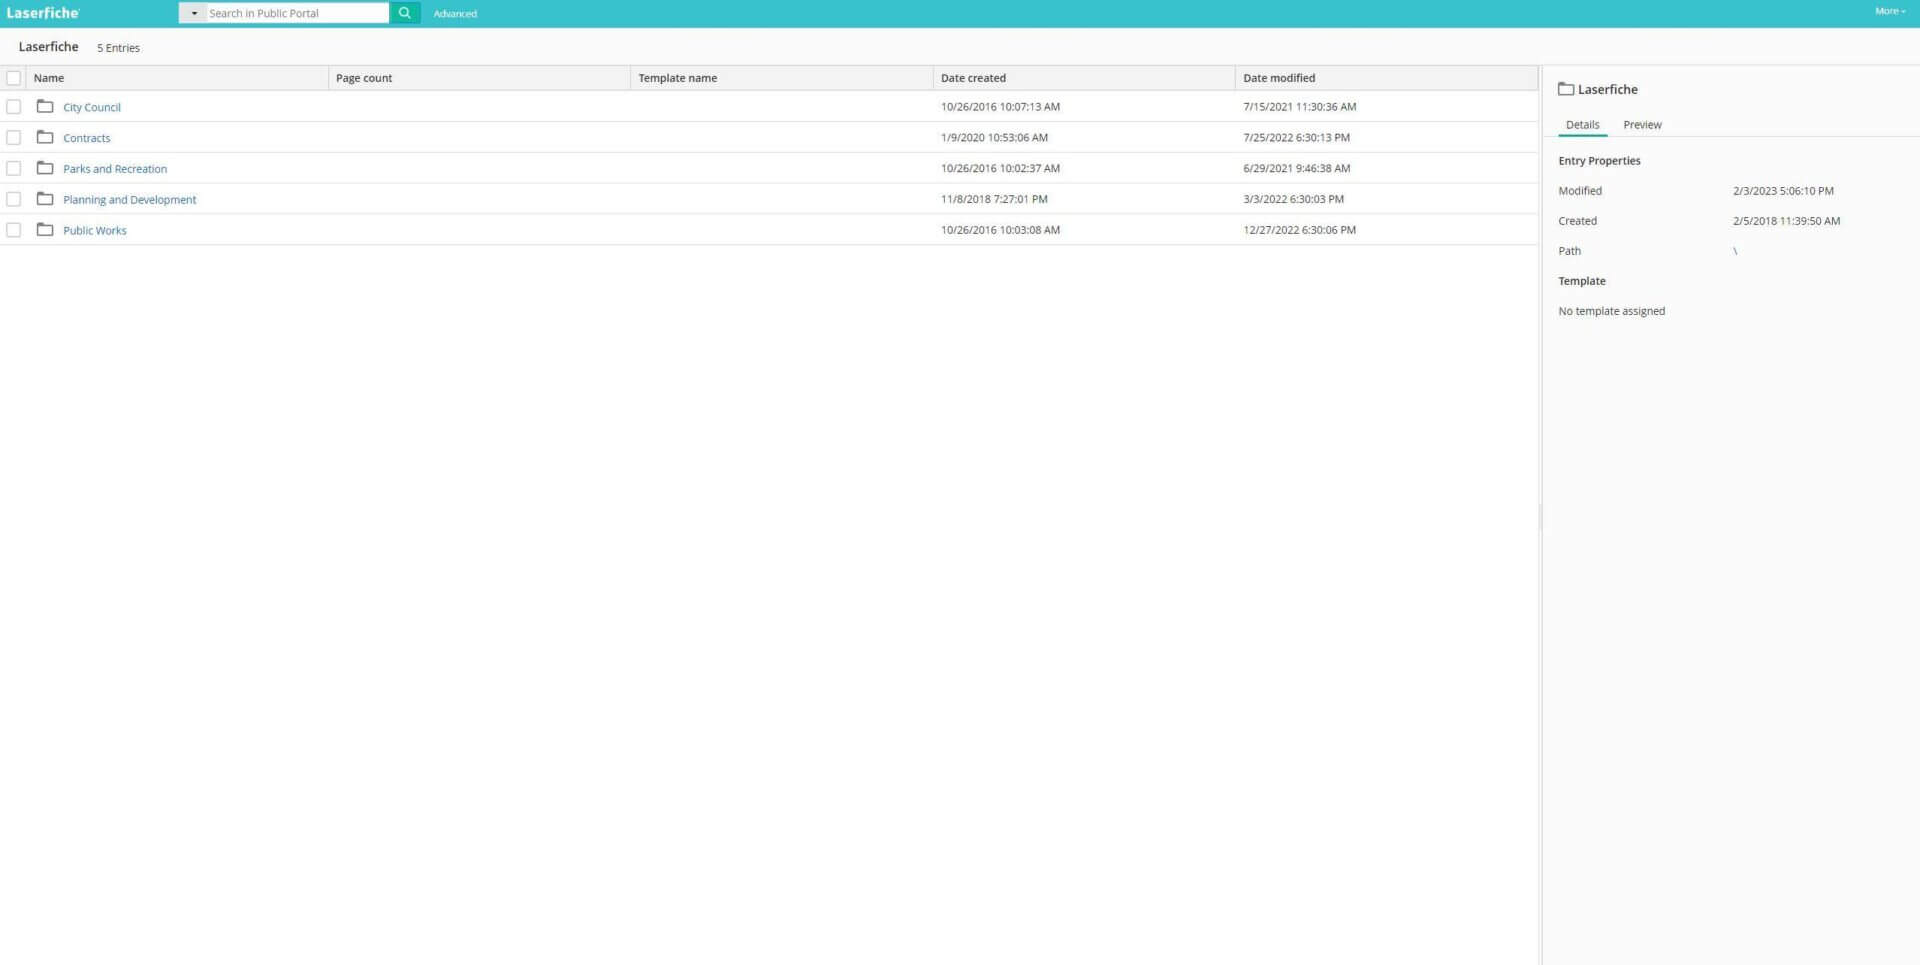
Task: Open sorting on the Date created column
Action: (x=972, y=77)
